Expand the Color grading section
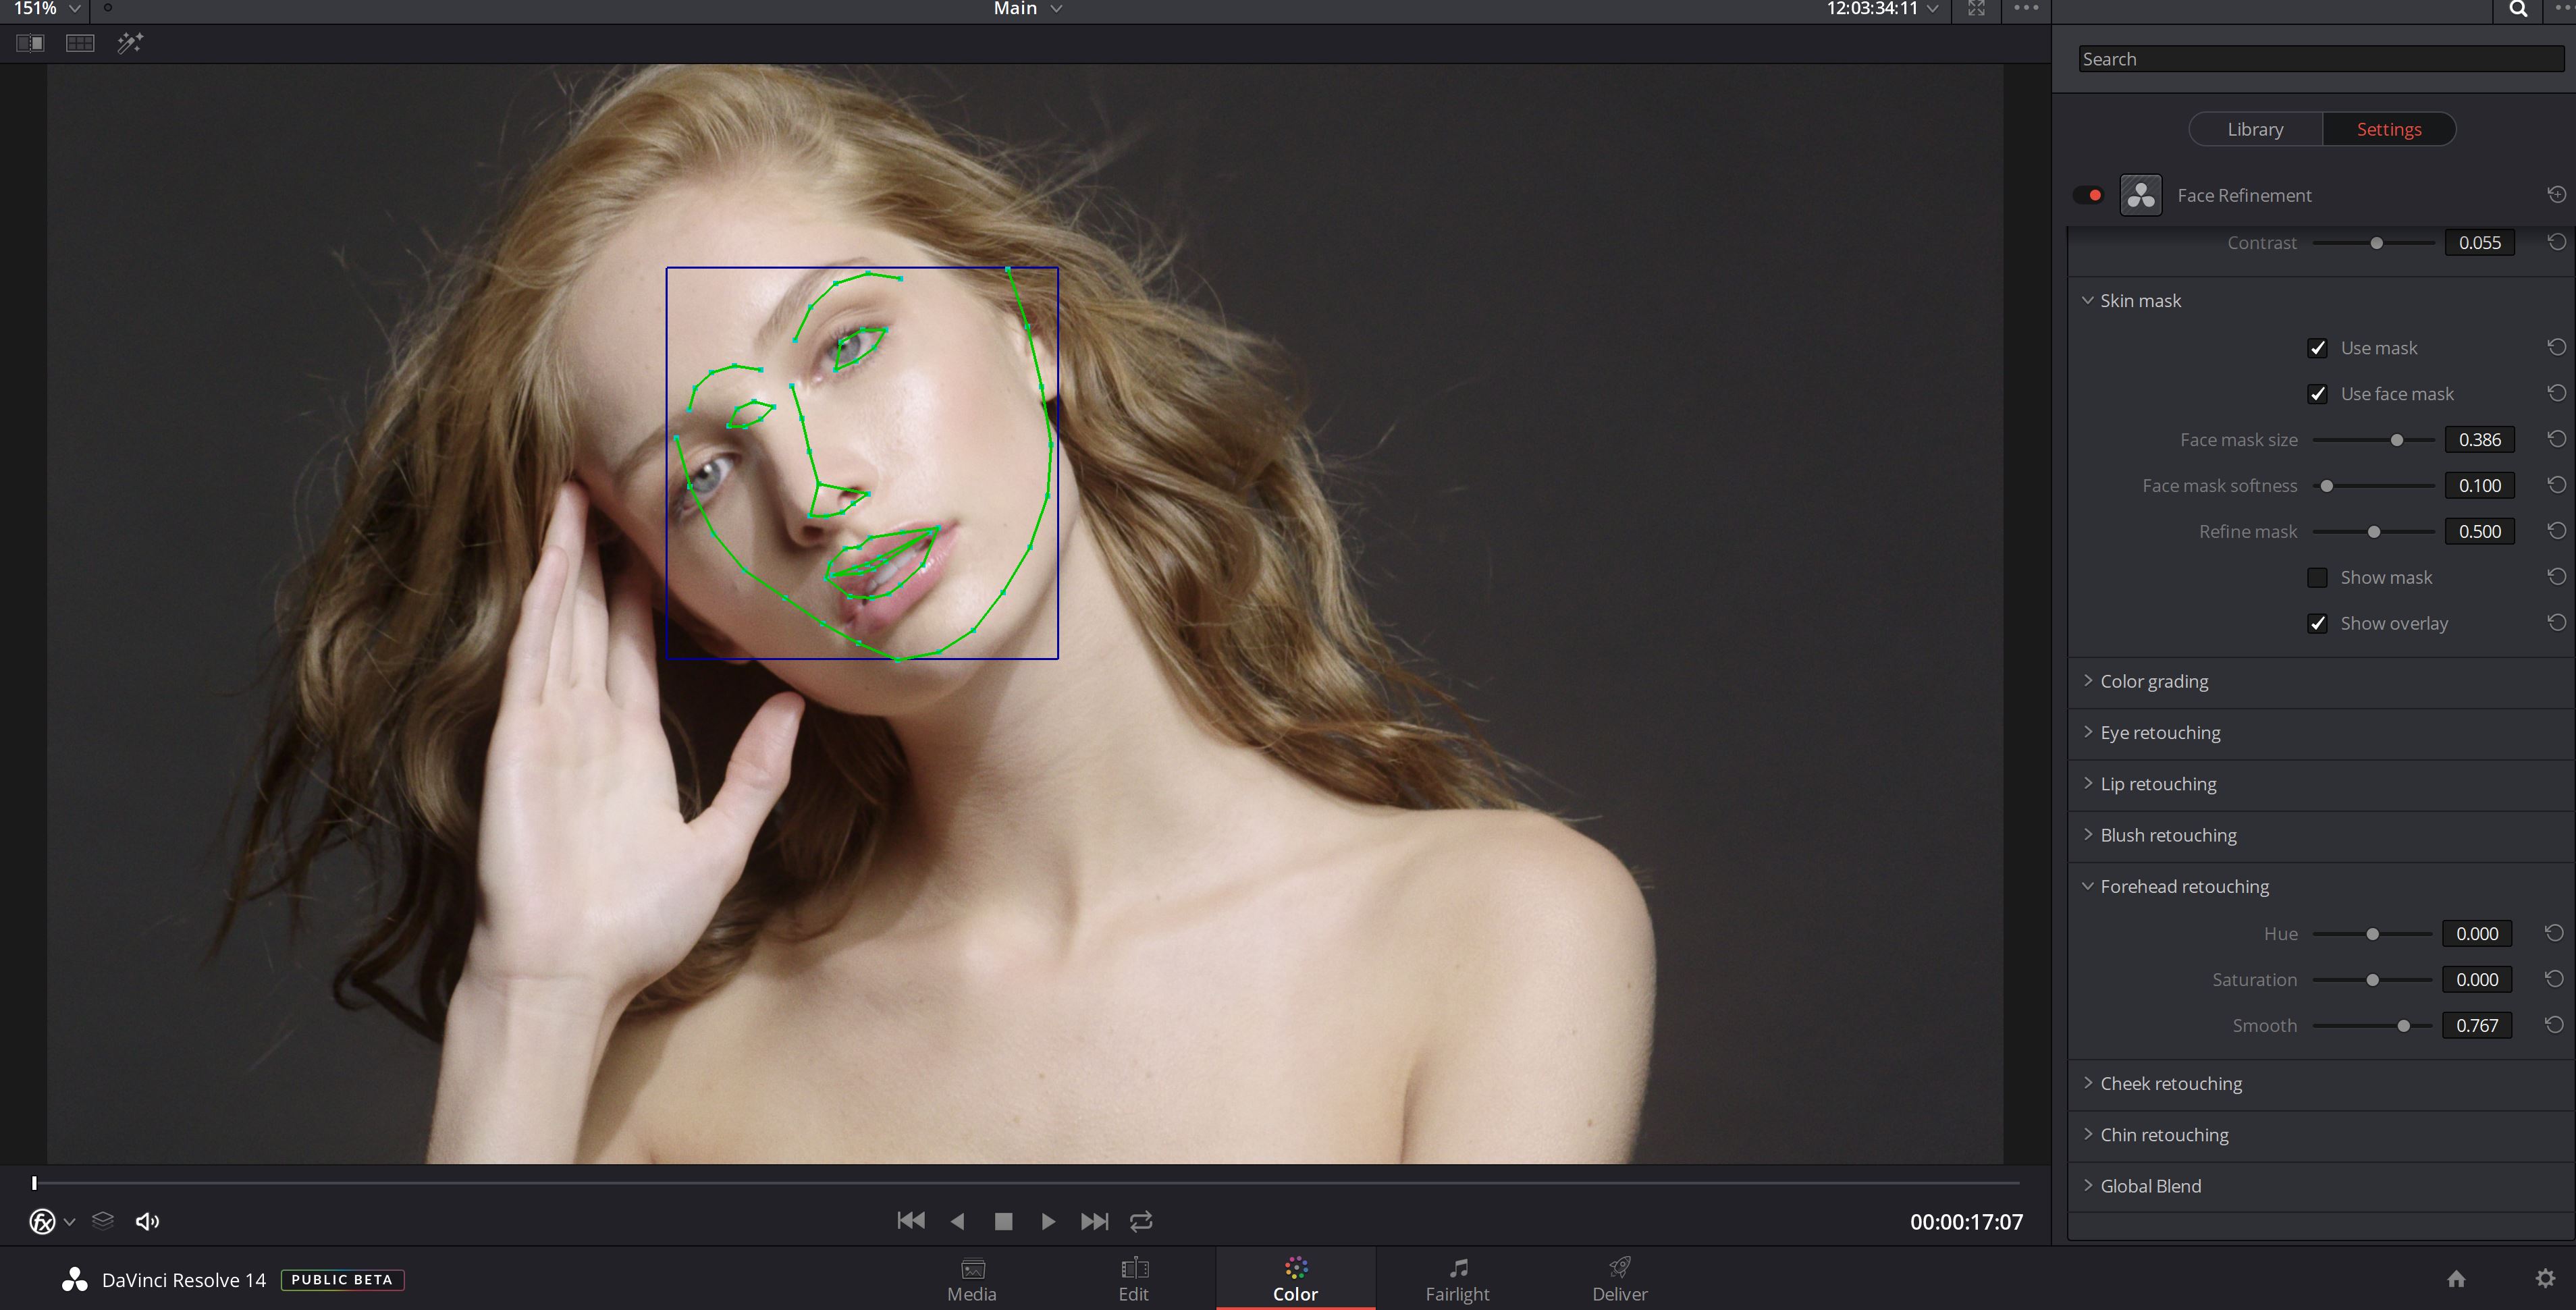2576x1310 pixels. pyautogui.click(x=2153, y=680)
